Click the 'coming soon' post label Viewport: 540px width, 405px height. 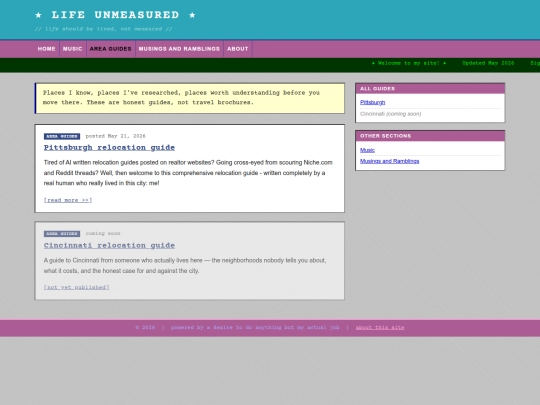[103, 233]
